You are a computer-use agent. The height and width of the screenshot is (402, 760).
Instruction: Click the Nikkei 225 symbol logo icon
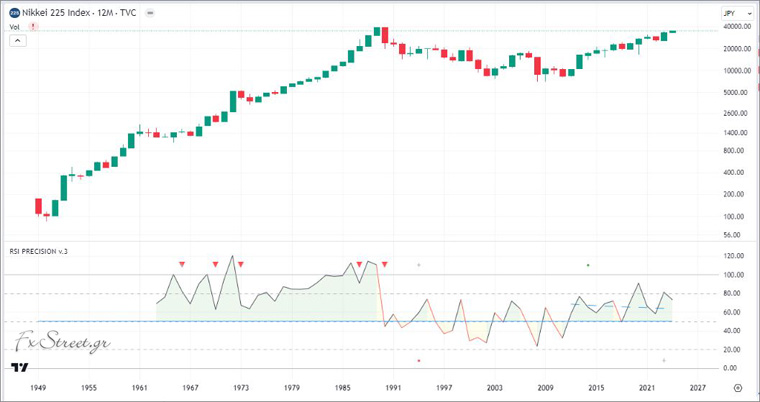pos(14,12)
